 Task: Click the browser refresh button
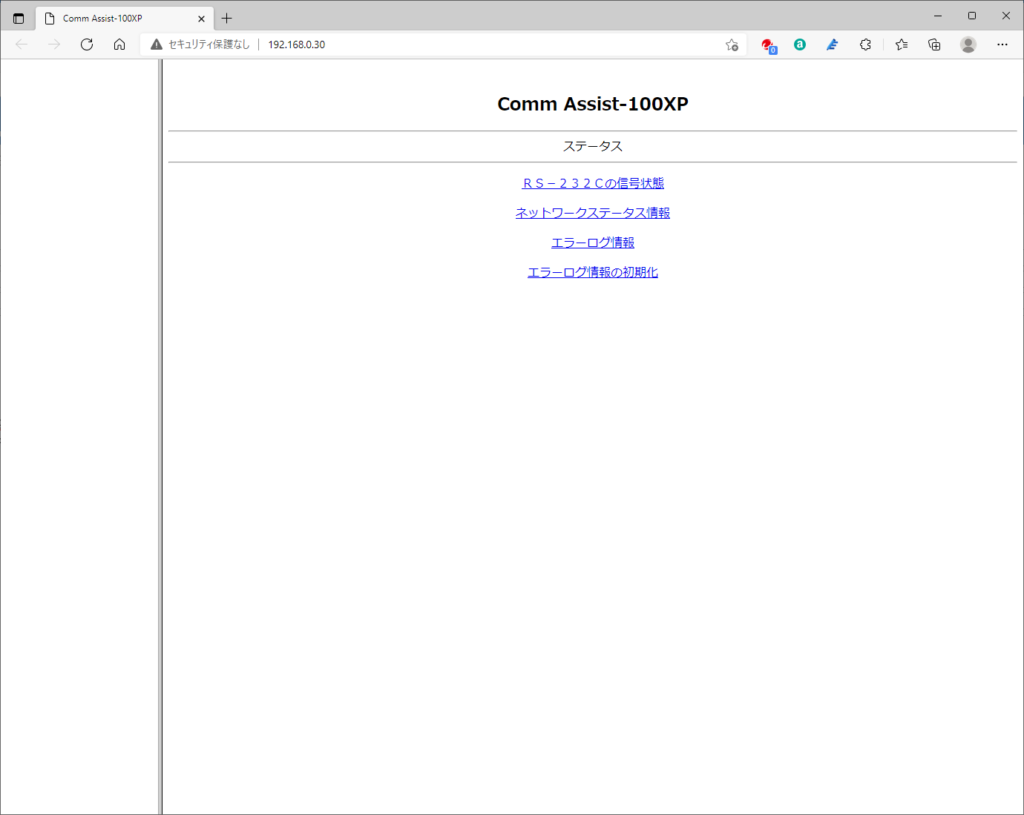coord(87,44)
